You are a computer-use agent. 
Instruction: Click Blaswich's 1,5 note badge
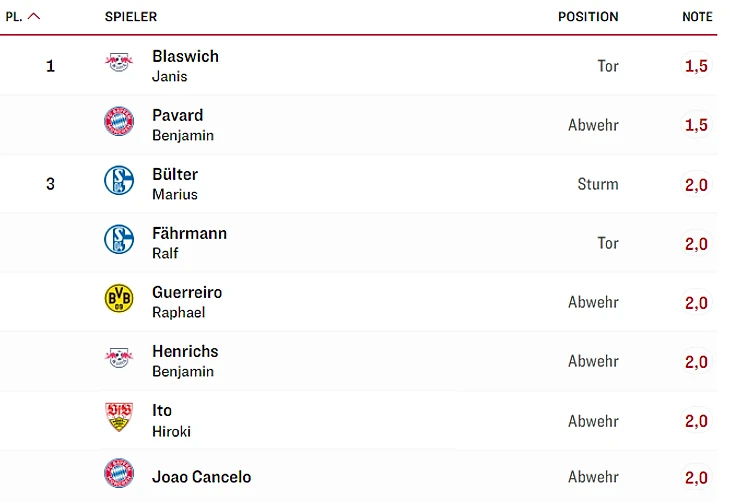696,66
